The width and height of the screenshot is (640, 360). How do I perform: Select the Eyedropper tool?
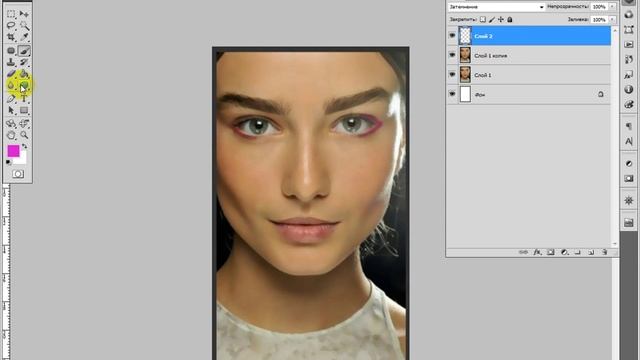24,37
